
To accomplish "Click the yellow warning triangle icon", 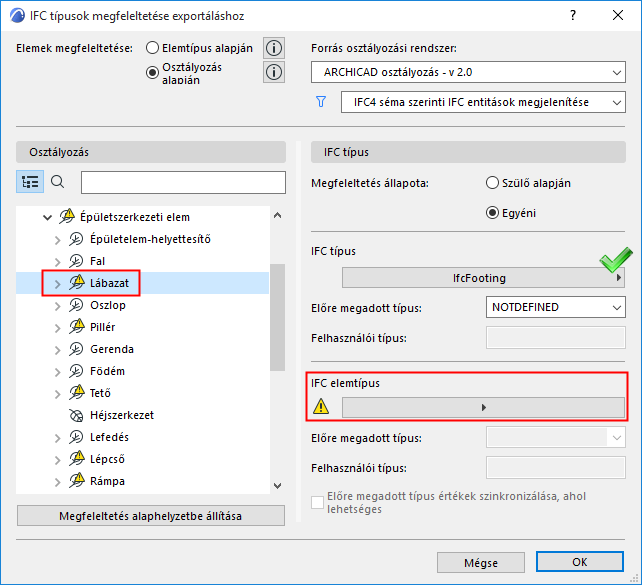I will [x=321, y=407].
